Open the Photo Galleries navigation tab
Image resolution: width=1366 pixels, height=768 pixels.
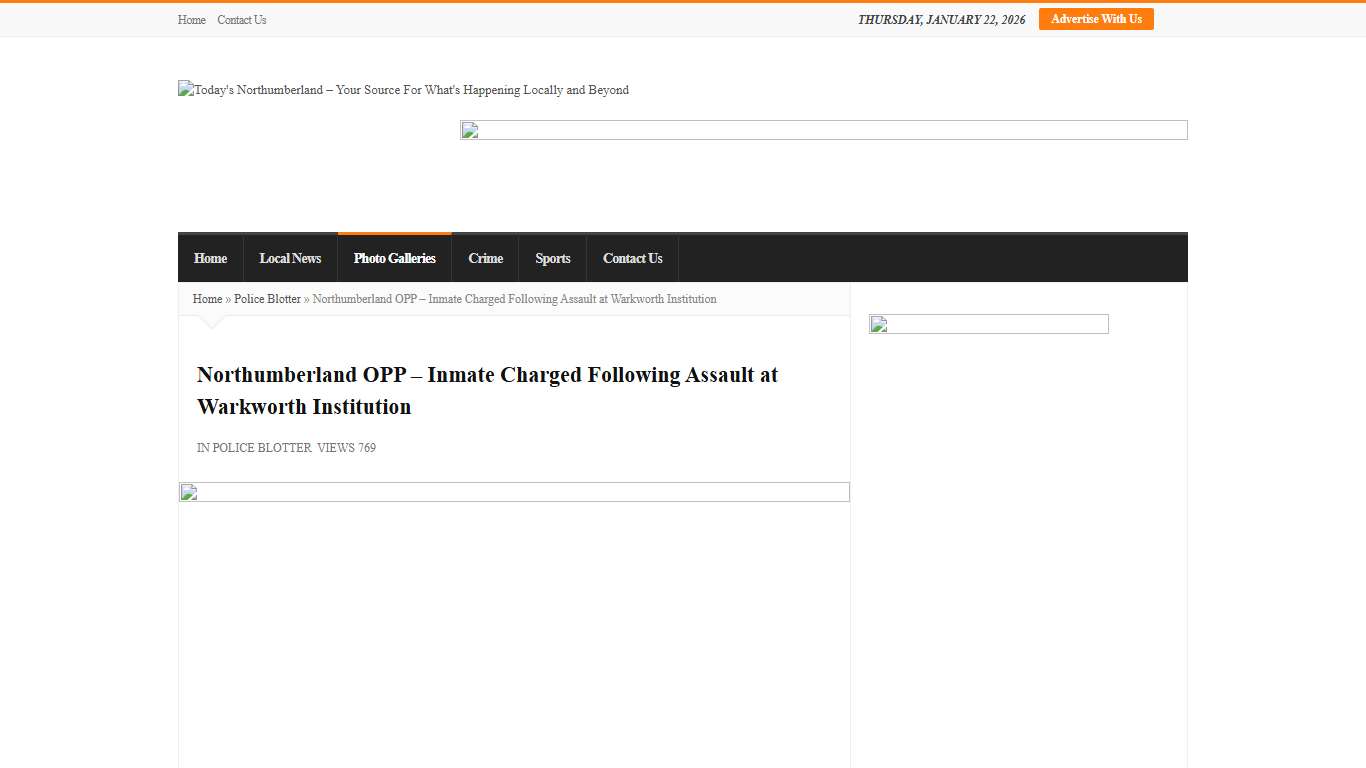[394, 258]
